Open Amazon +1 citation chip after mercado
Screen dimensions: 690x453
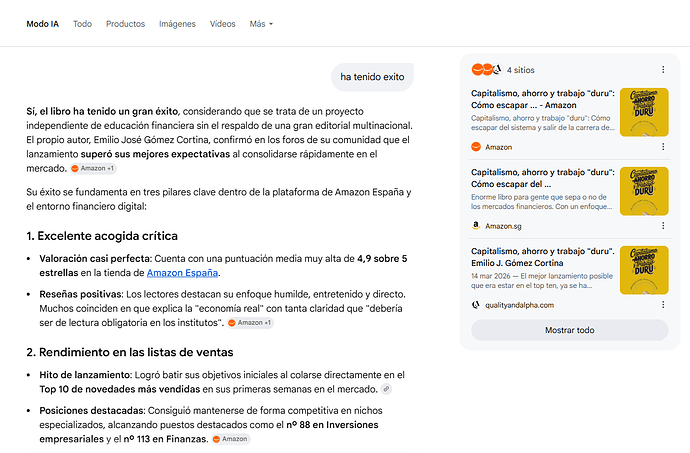coord(93,168)
